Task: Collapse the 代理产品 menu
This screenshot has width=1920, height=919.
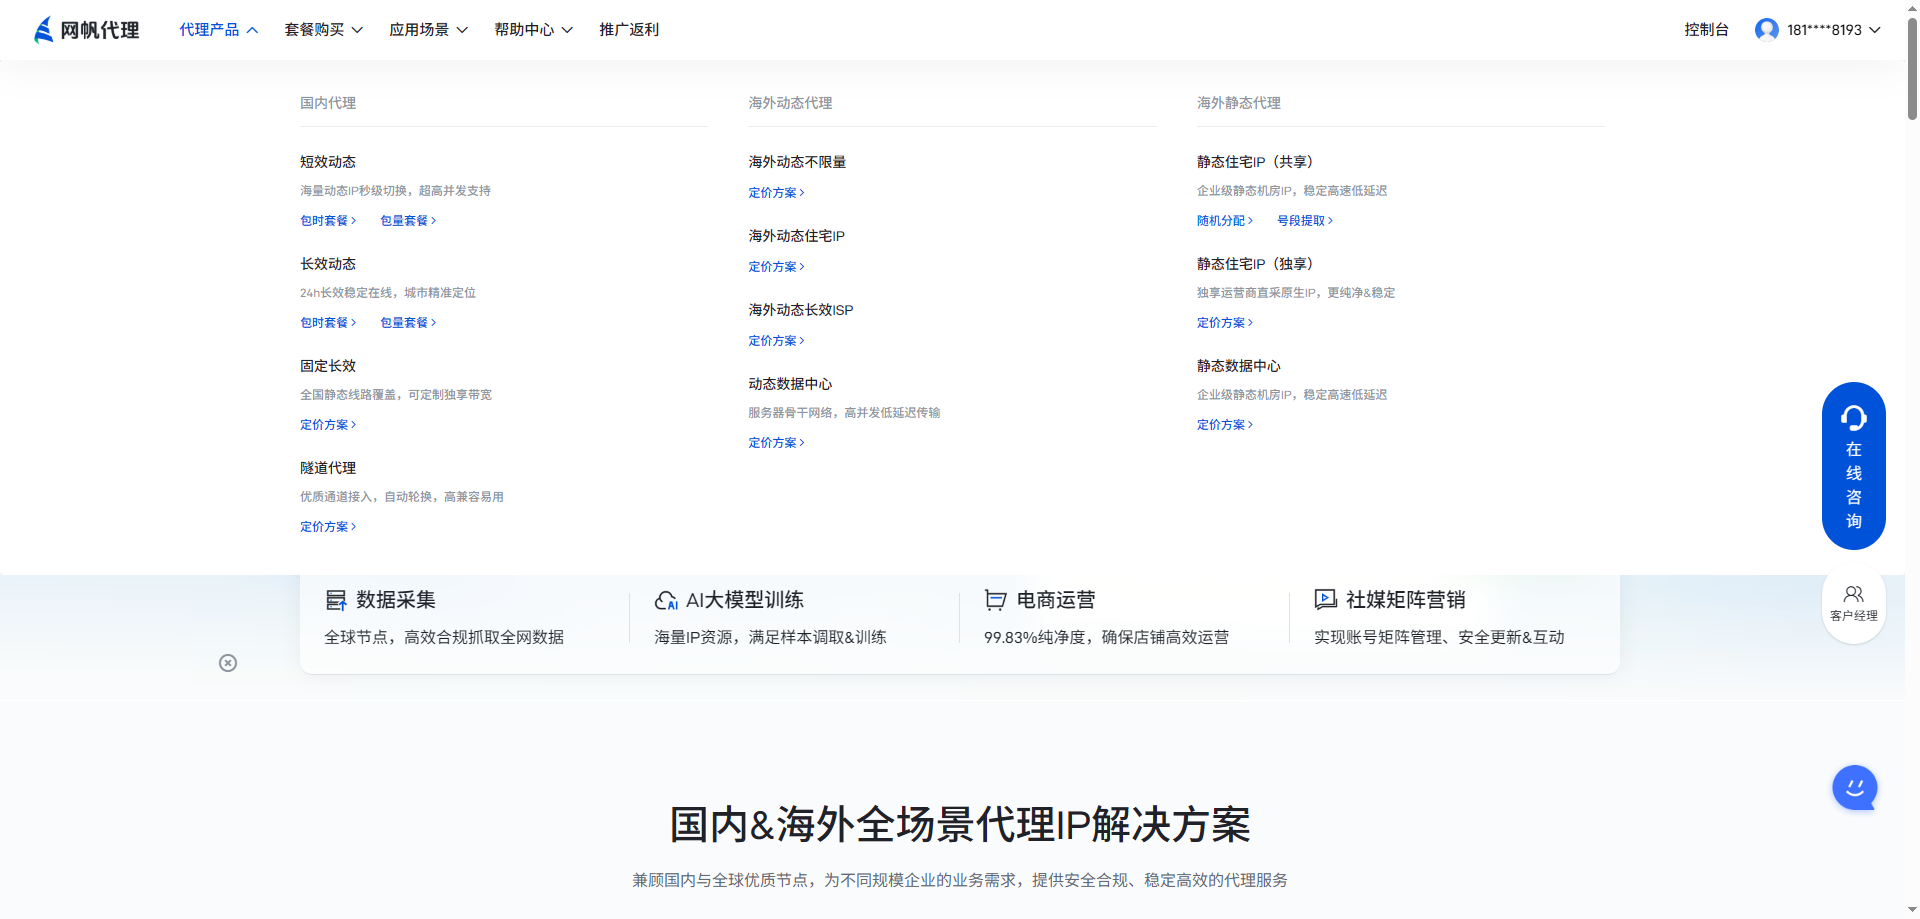Action: coord(219,30)
